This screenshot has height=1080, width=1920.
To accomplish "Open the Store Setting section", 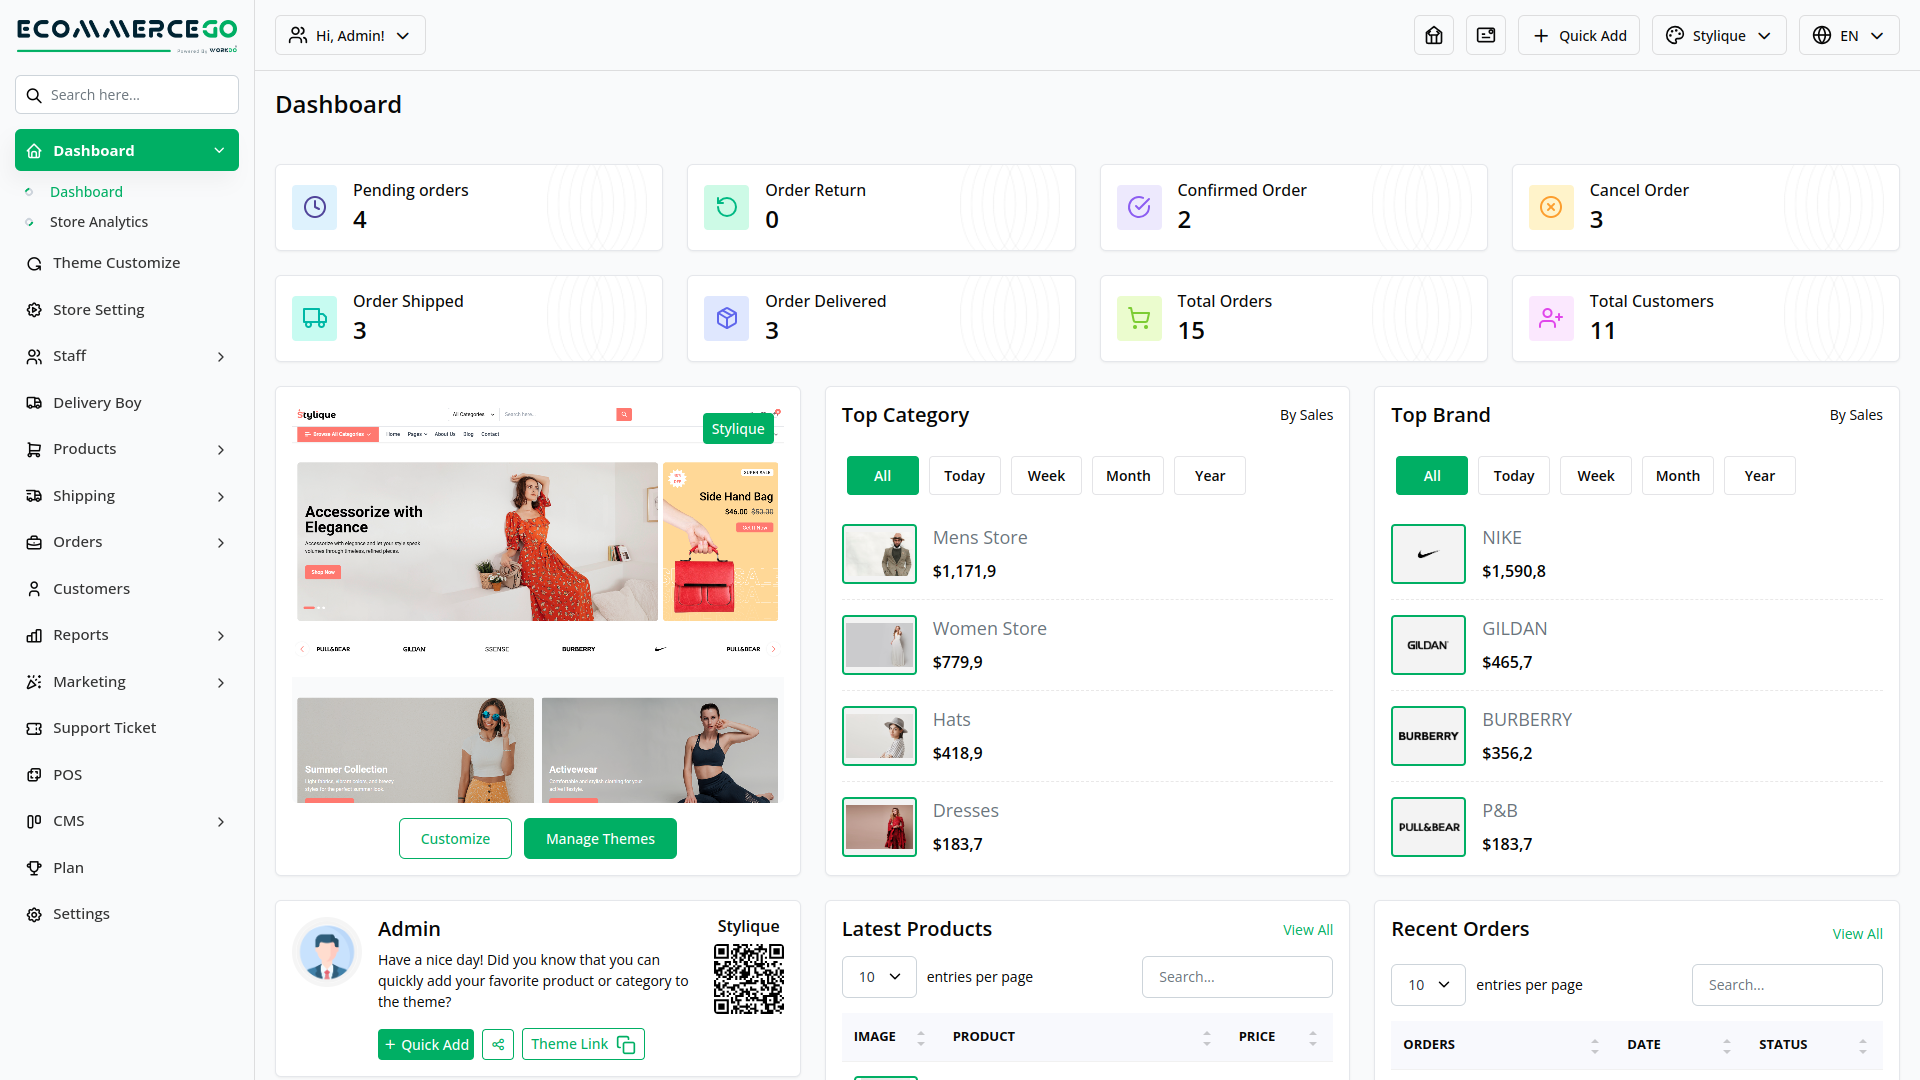I will pos(98,309).
